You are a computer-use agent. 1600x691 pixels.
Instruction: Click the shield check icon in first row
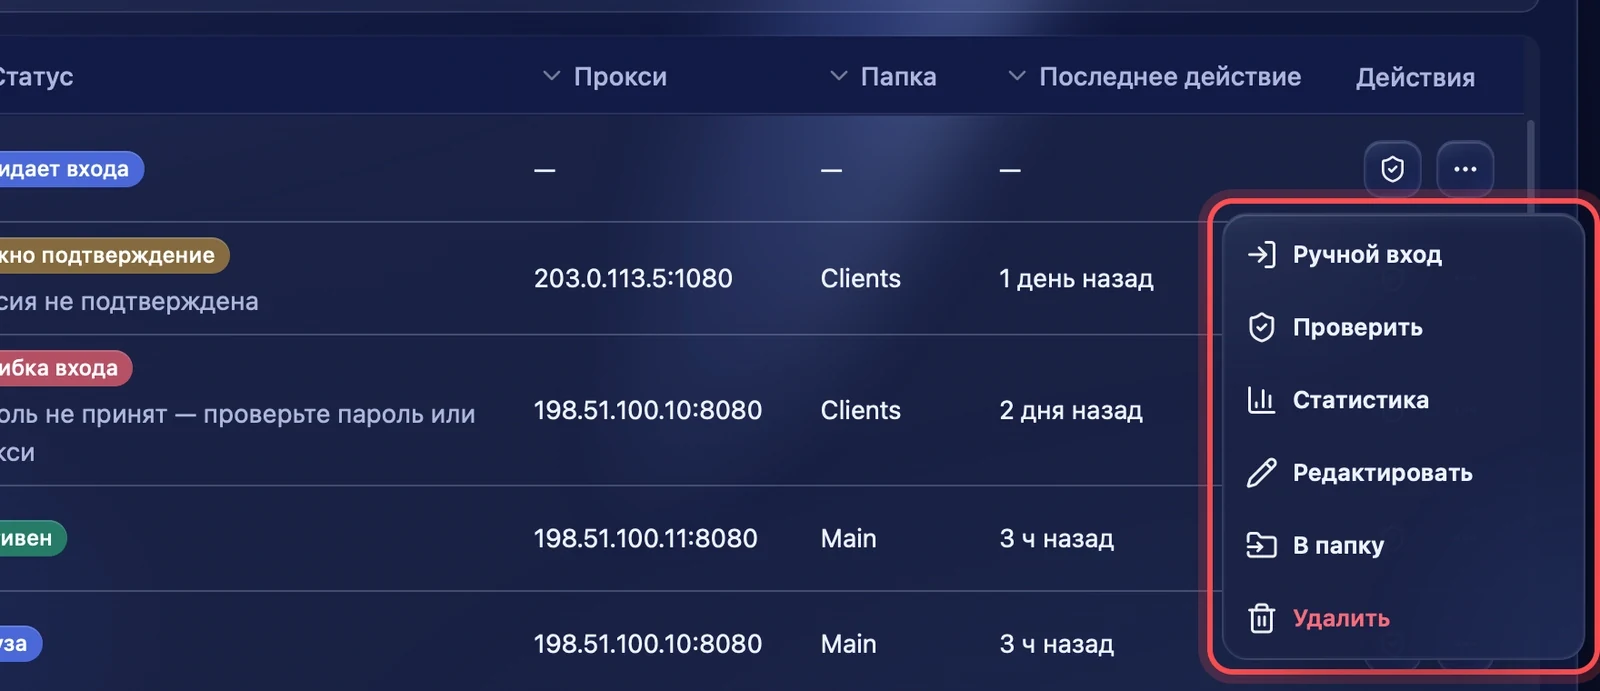pyautogui.click(x=1392, y=169)
